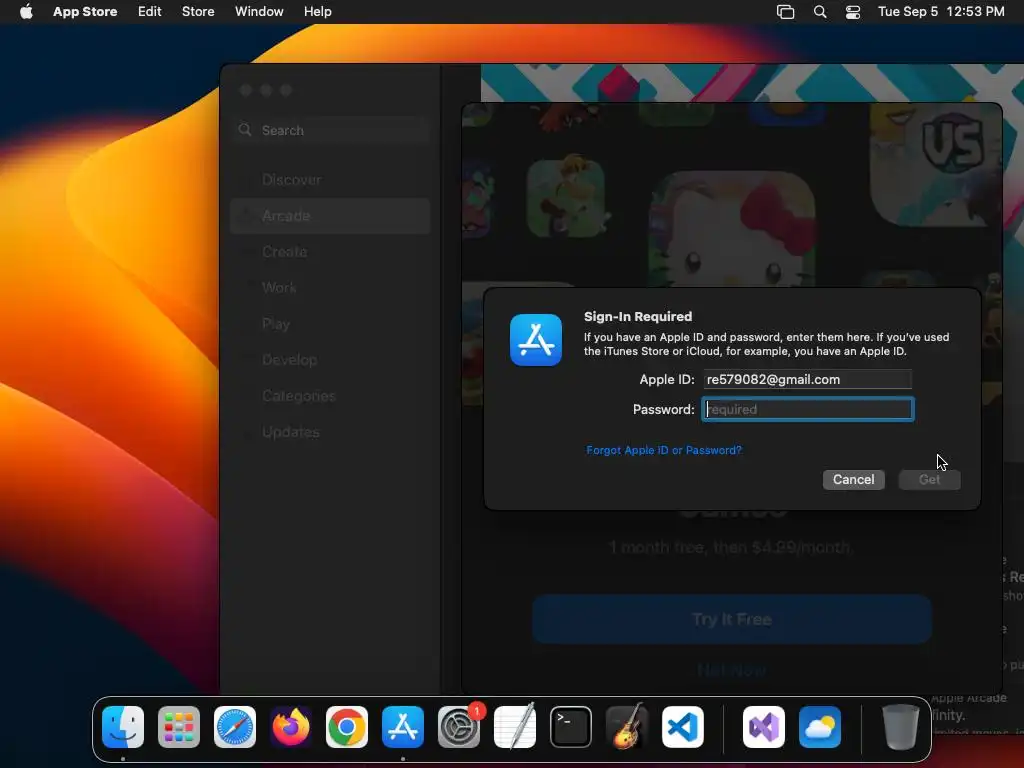
Task: Click the Try It Free button
Action: click(x=732, y=619)
